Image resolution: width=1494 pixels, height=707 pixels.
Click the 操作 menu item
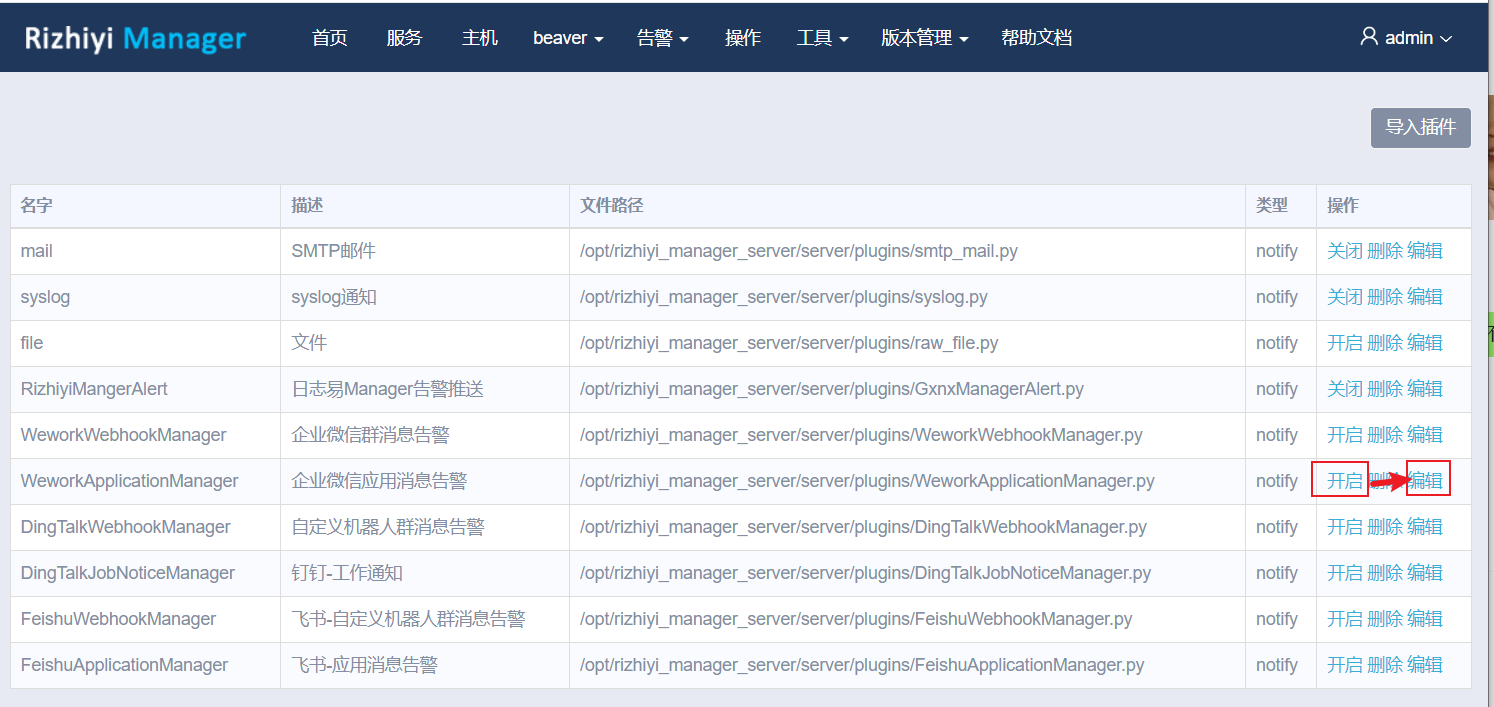point(743,37)
